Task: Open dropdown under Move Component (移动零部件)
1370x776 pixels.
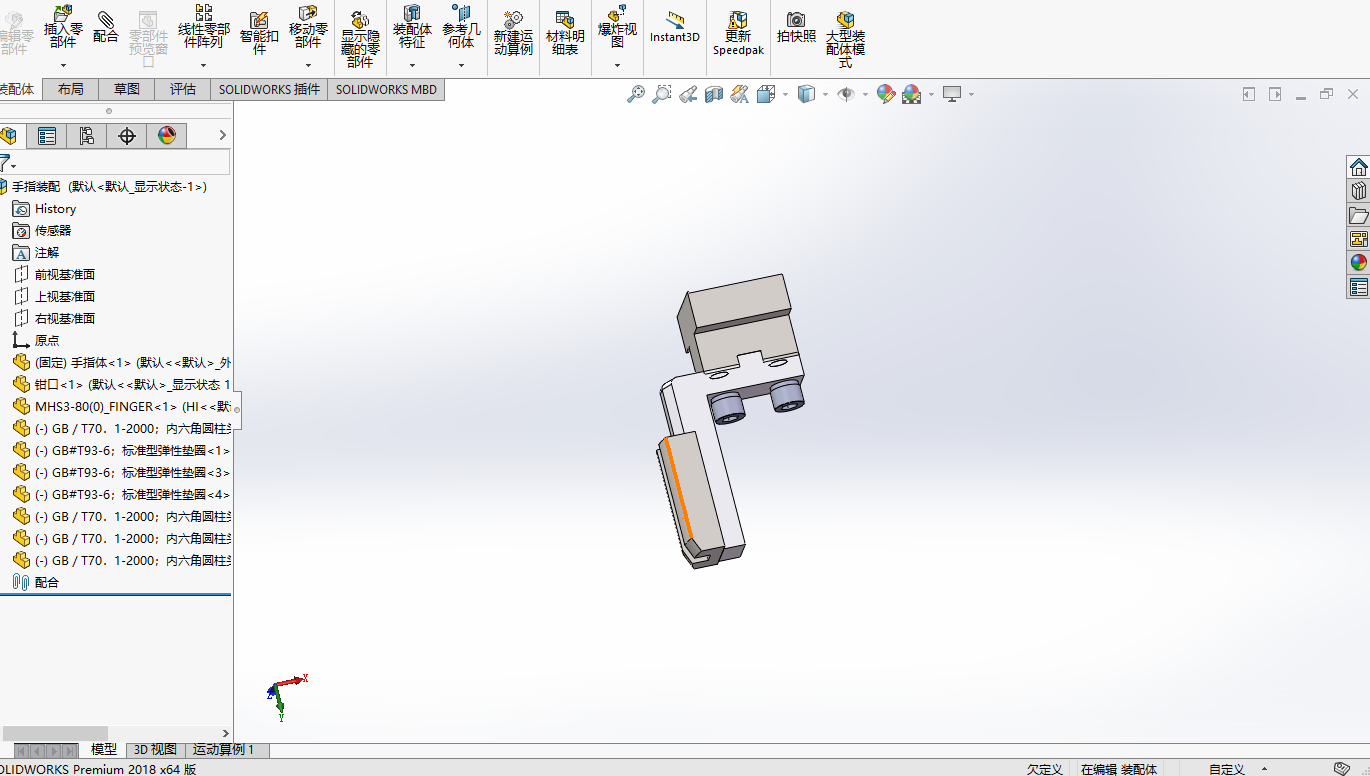Action: pyautogui.click(x=308, y=65)
